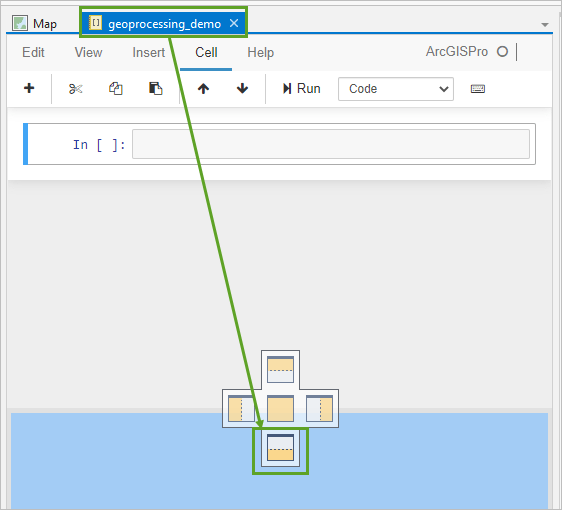
Task: Move selected cell up arrow
Action: (x=204, y=89)
